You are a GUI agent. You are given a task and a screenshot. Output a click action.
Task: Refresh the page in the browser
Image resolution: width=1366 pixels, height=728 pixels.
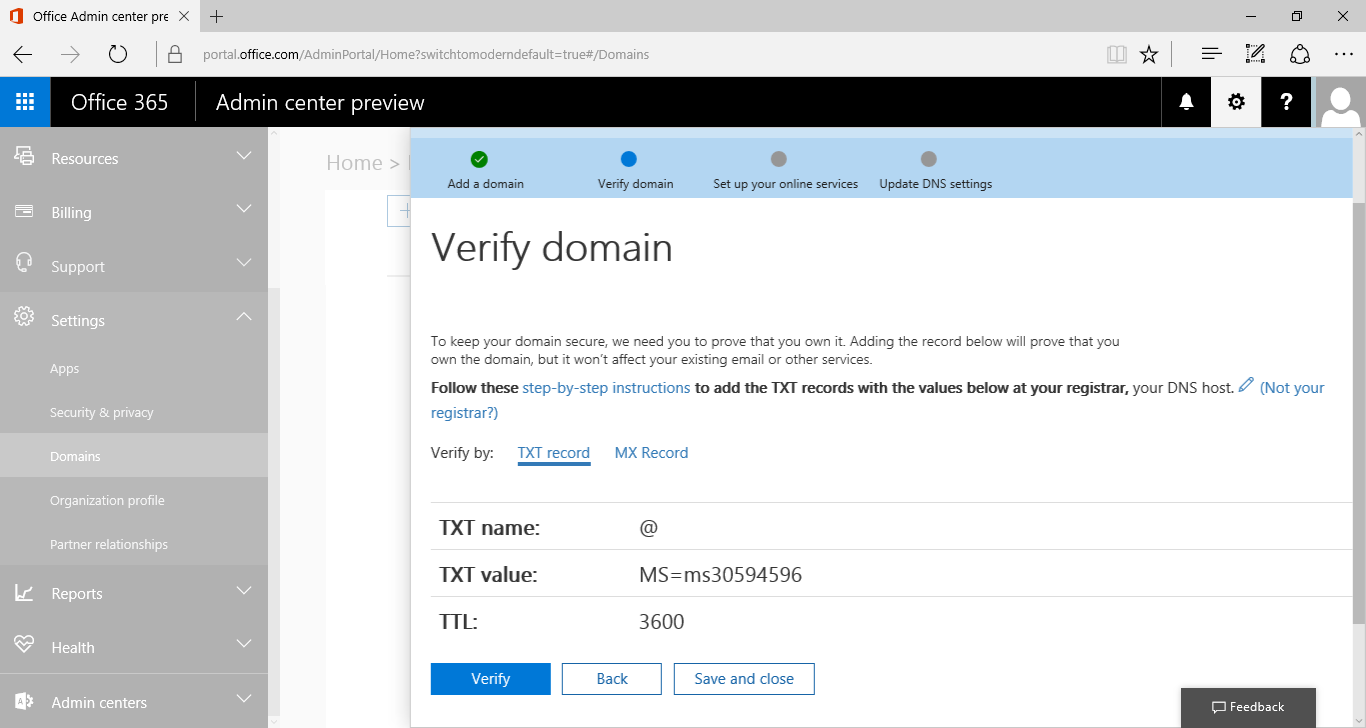118,54
